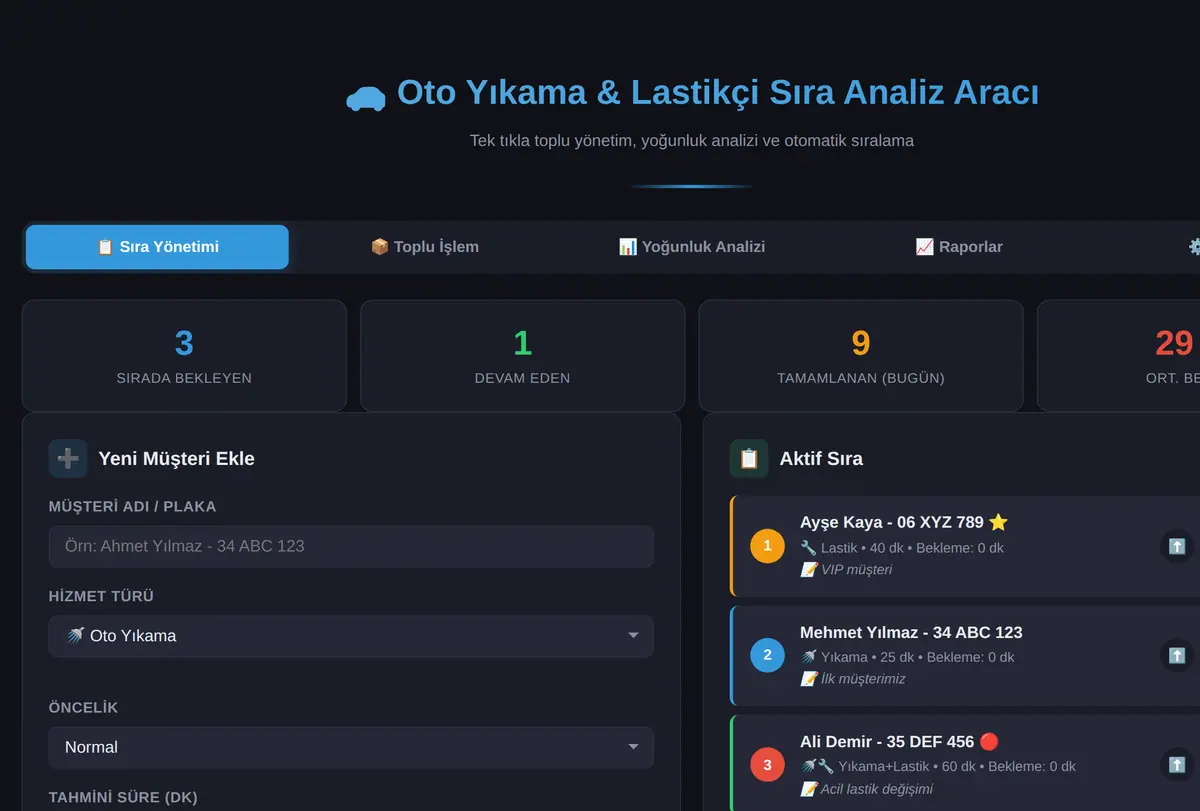Screen dimensions: 1200x811
Task: Open the Öncelik dropdown showing Normal
Action: pos(351,747)
